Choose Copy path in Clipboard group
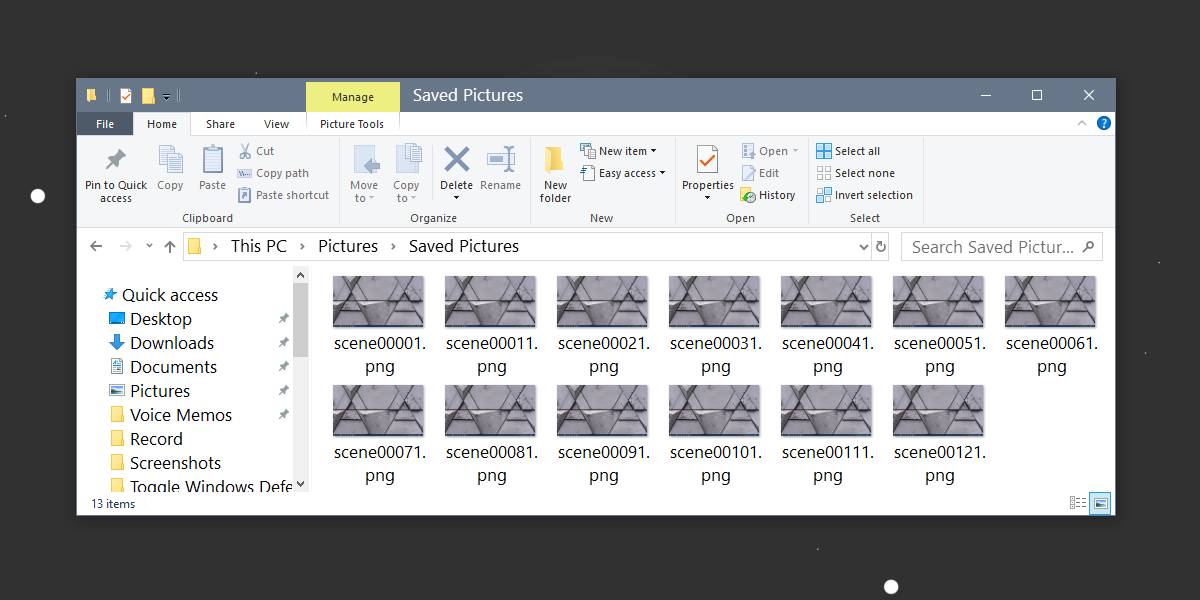This screenshot has width=1200, height=600. tap(273, 173)
